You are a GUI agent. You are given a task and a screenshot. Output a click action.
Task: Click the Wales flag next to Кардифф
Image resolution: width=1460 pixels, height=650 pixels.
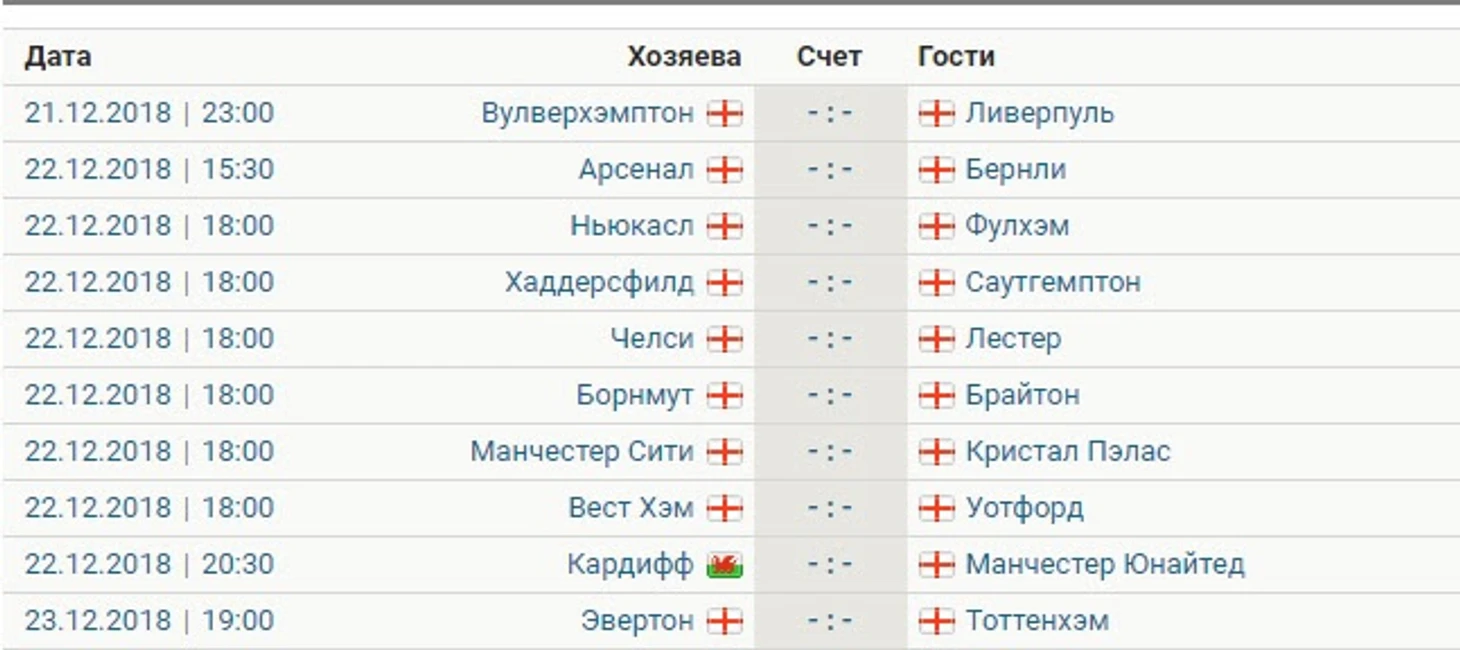coord(725,566)
